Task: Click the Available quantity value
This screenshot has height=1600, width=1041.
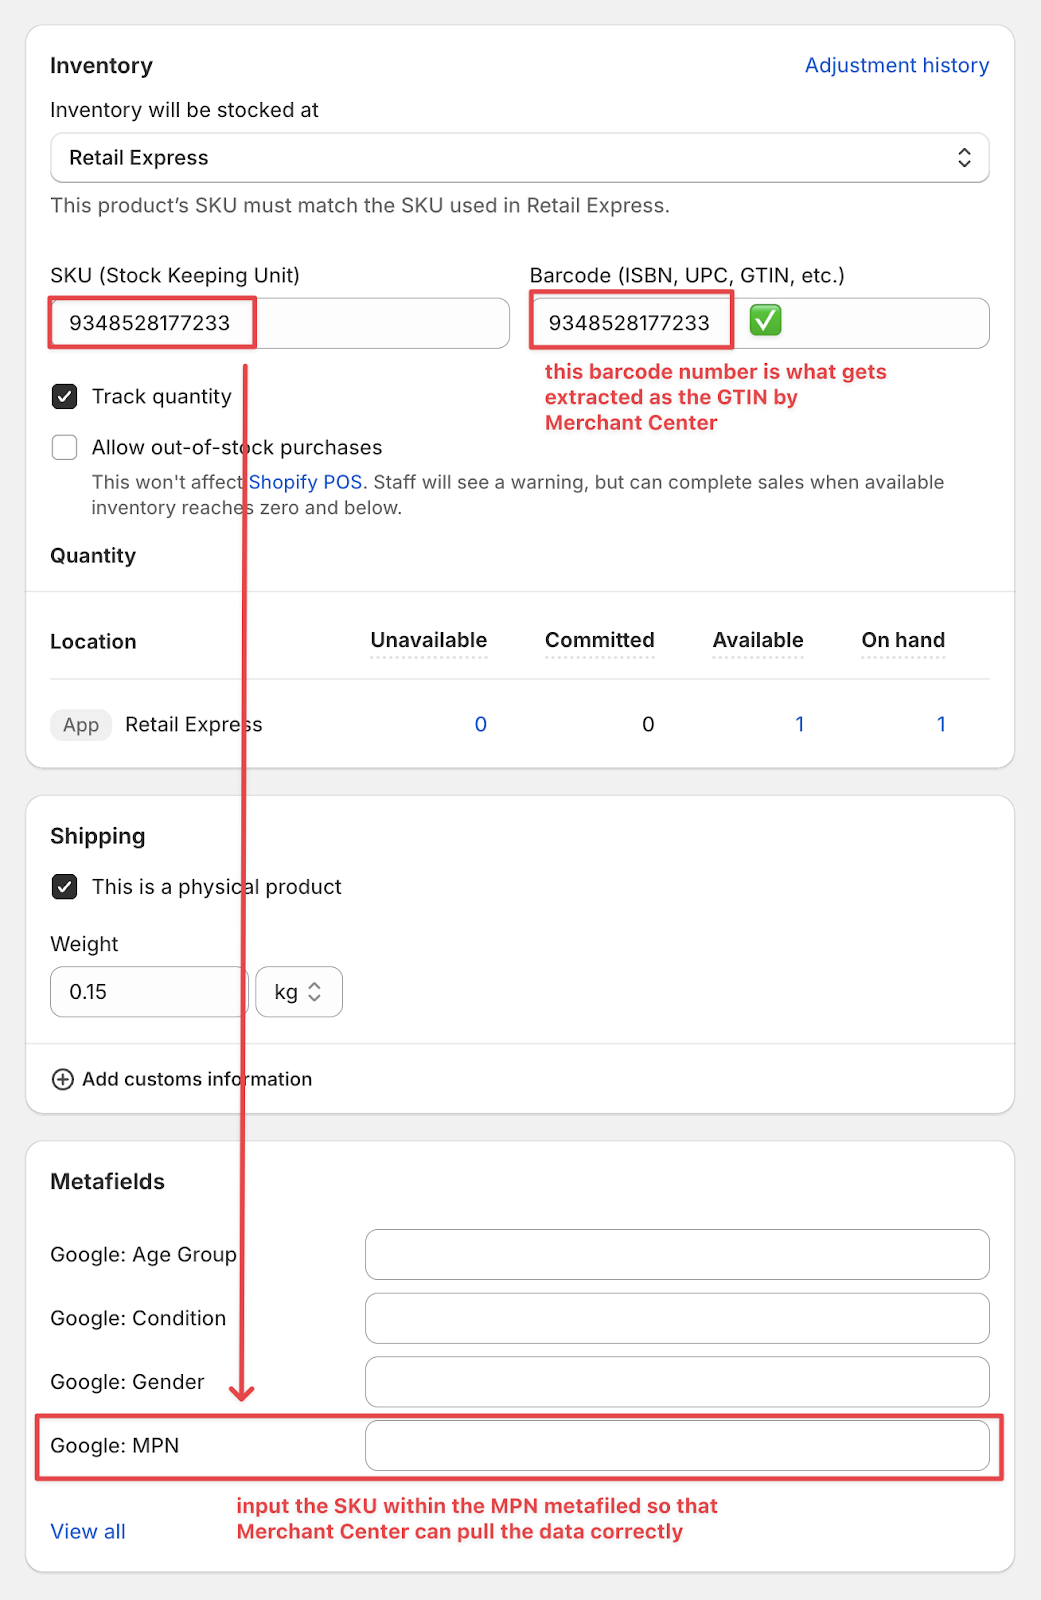Action: tap(799, 725)
